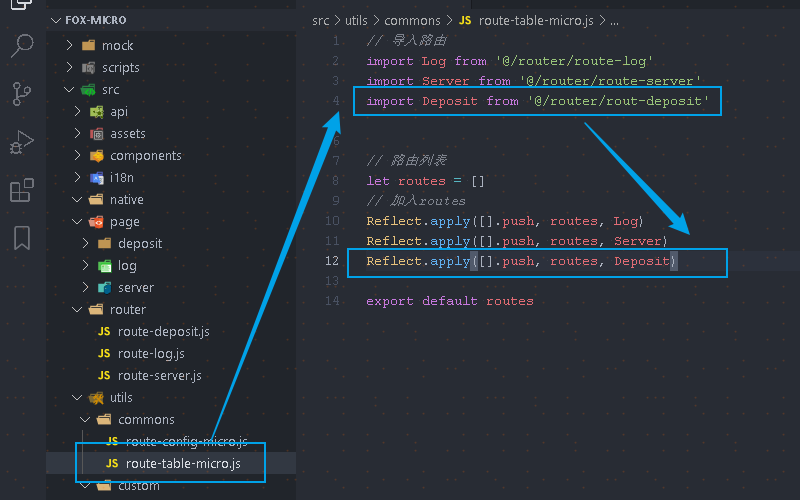
Task: Click the bookmarks icon in activity bar
Action: (22, 238)
